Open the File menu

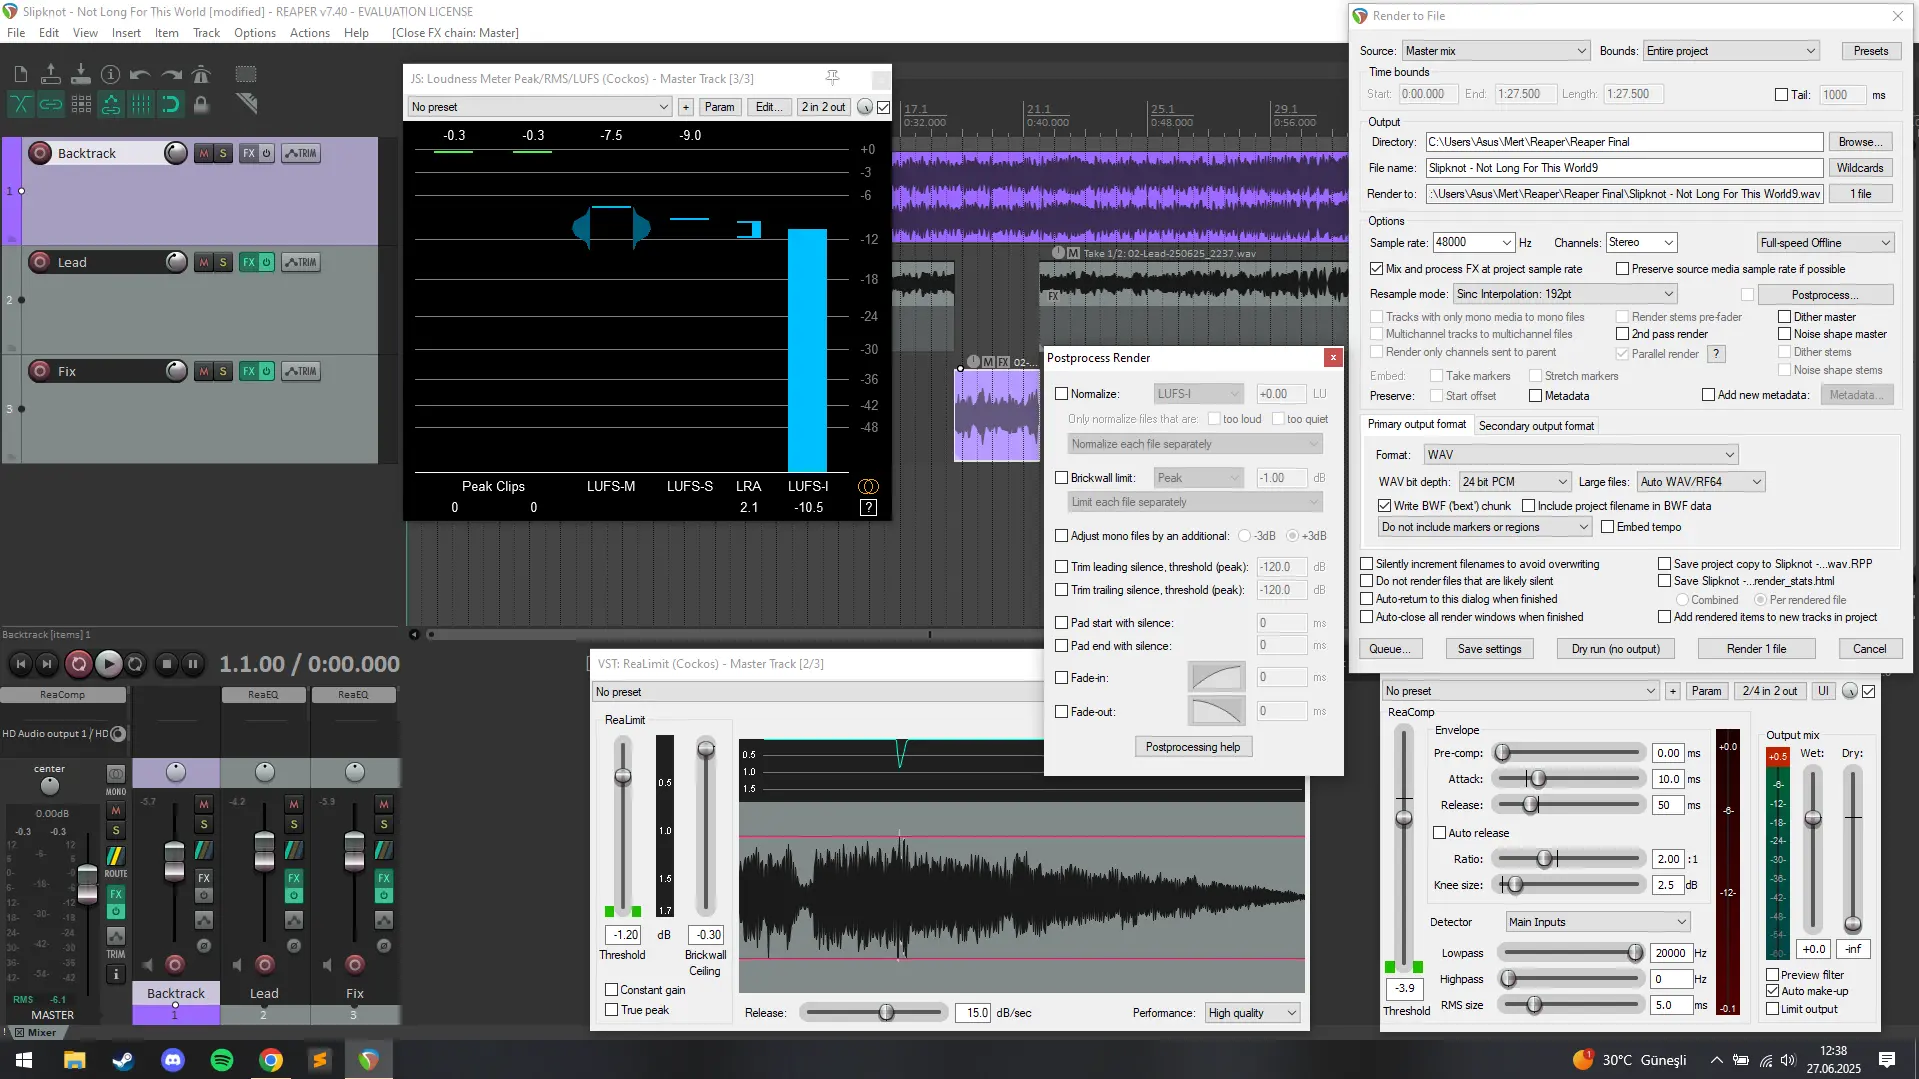(x=16, y=33)
